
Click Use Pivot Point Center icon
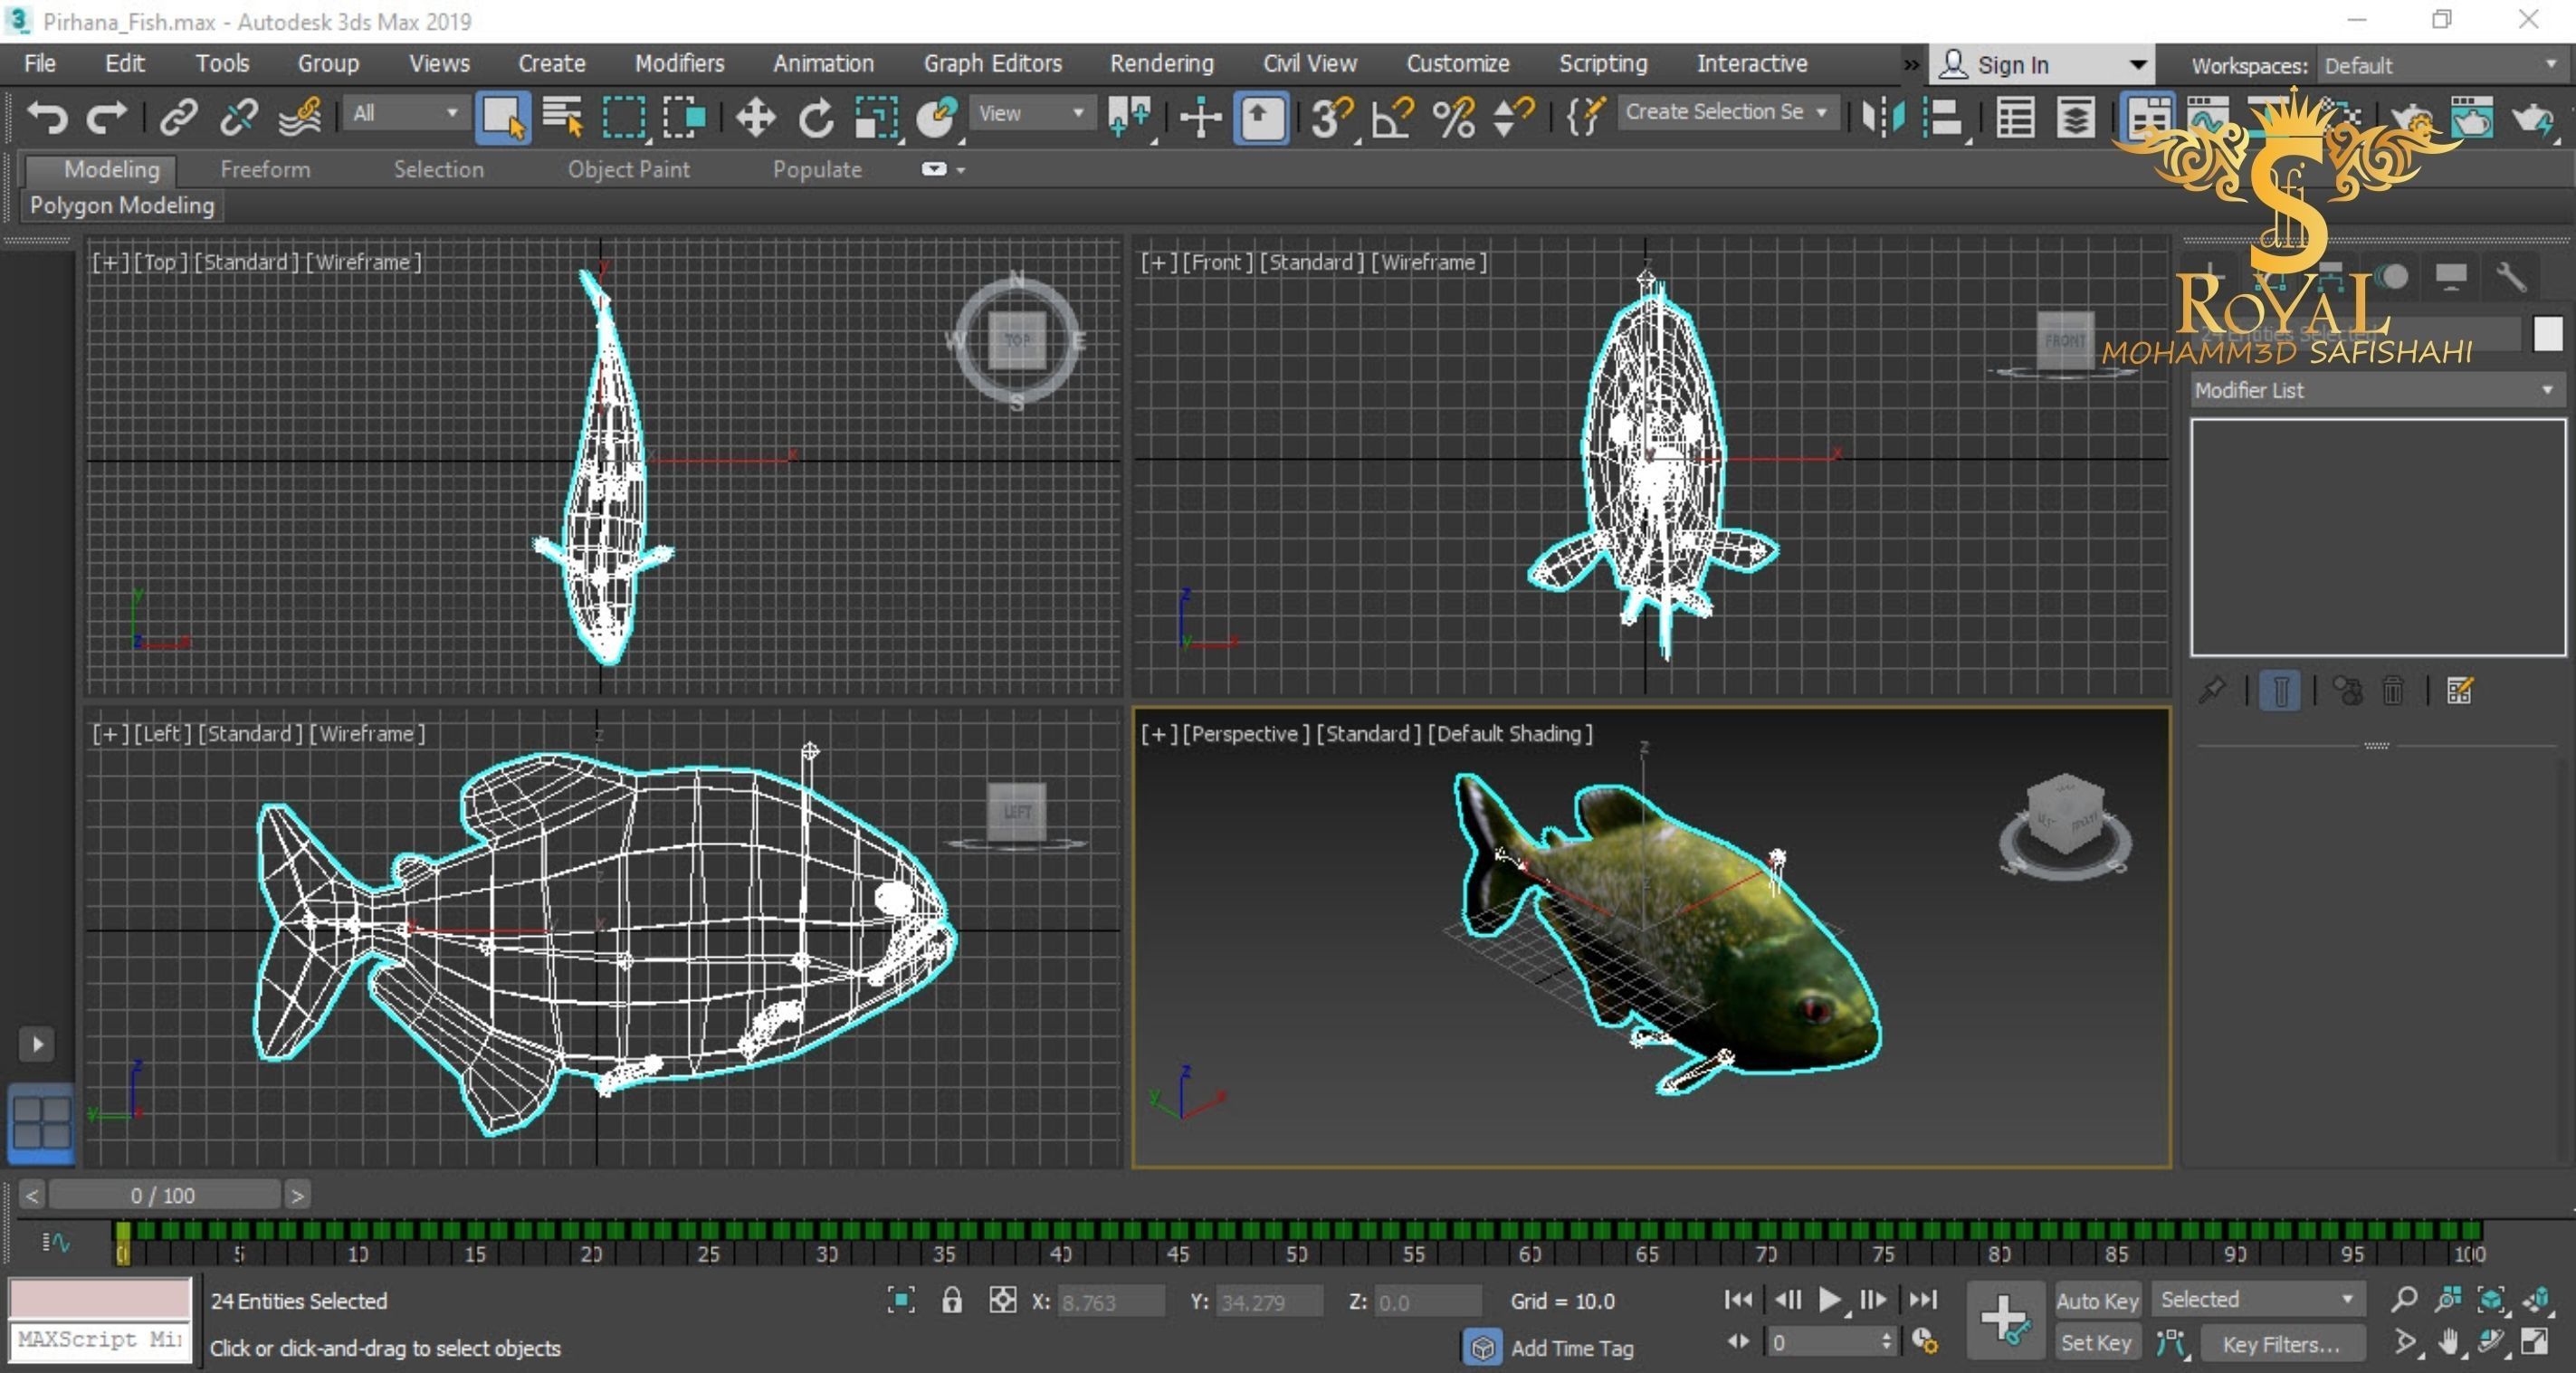1130,117
